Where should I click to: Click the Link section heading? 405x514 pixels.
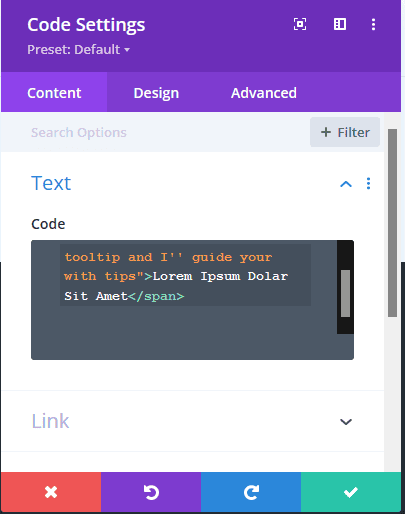[x=50, y=421]
